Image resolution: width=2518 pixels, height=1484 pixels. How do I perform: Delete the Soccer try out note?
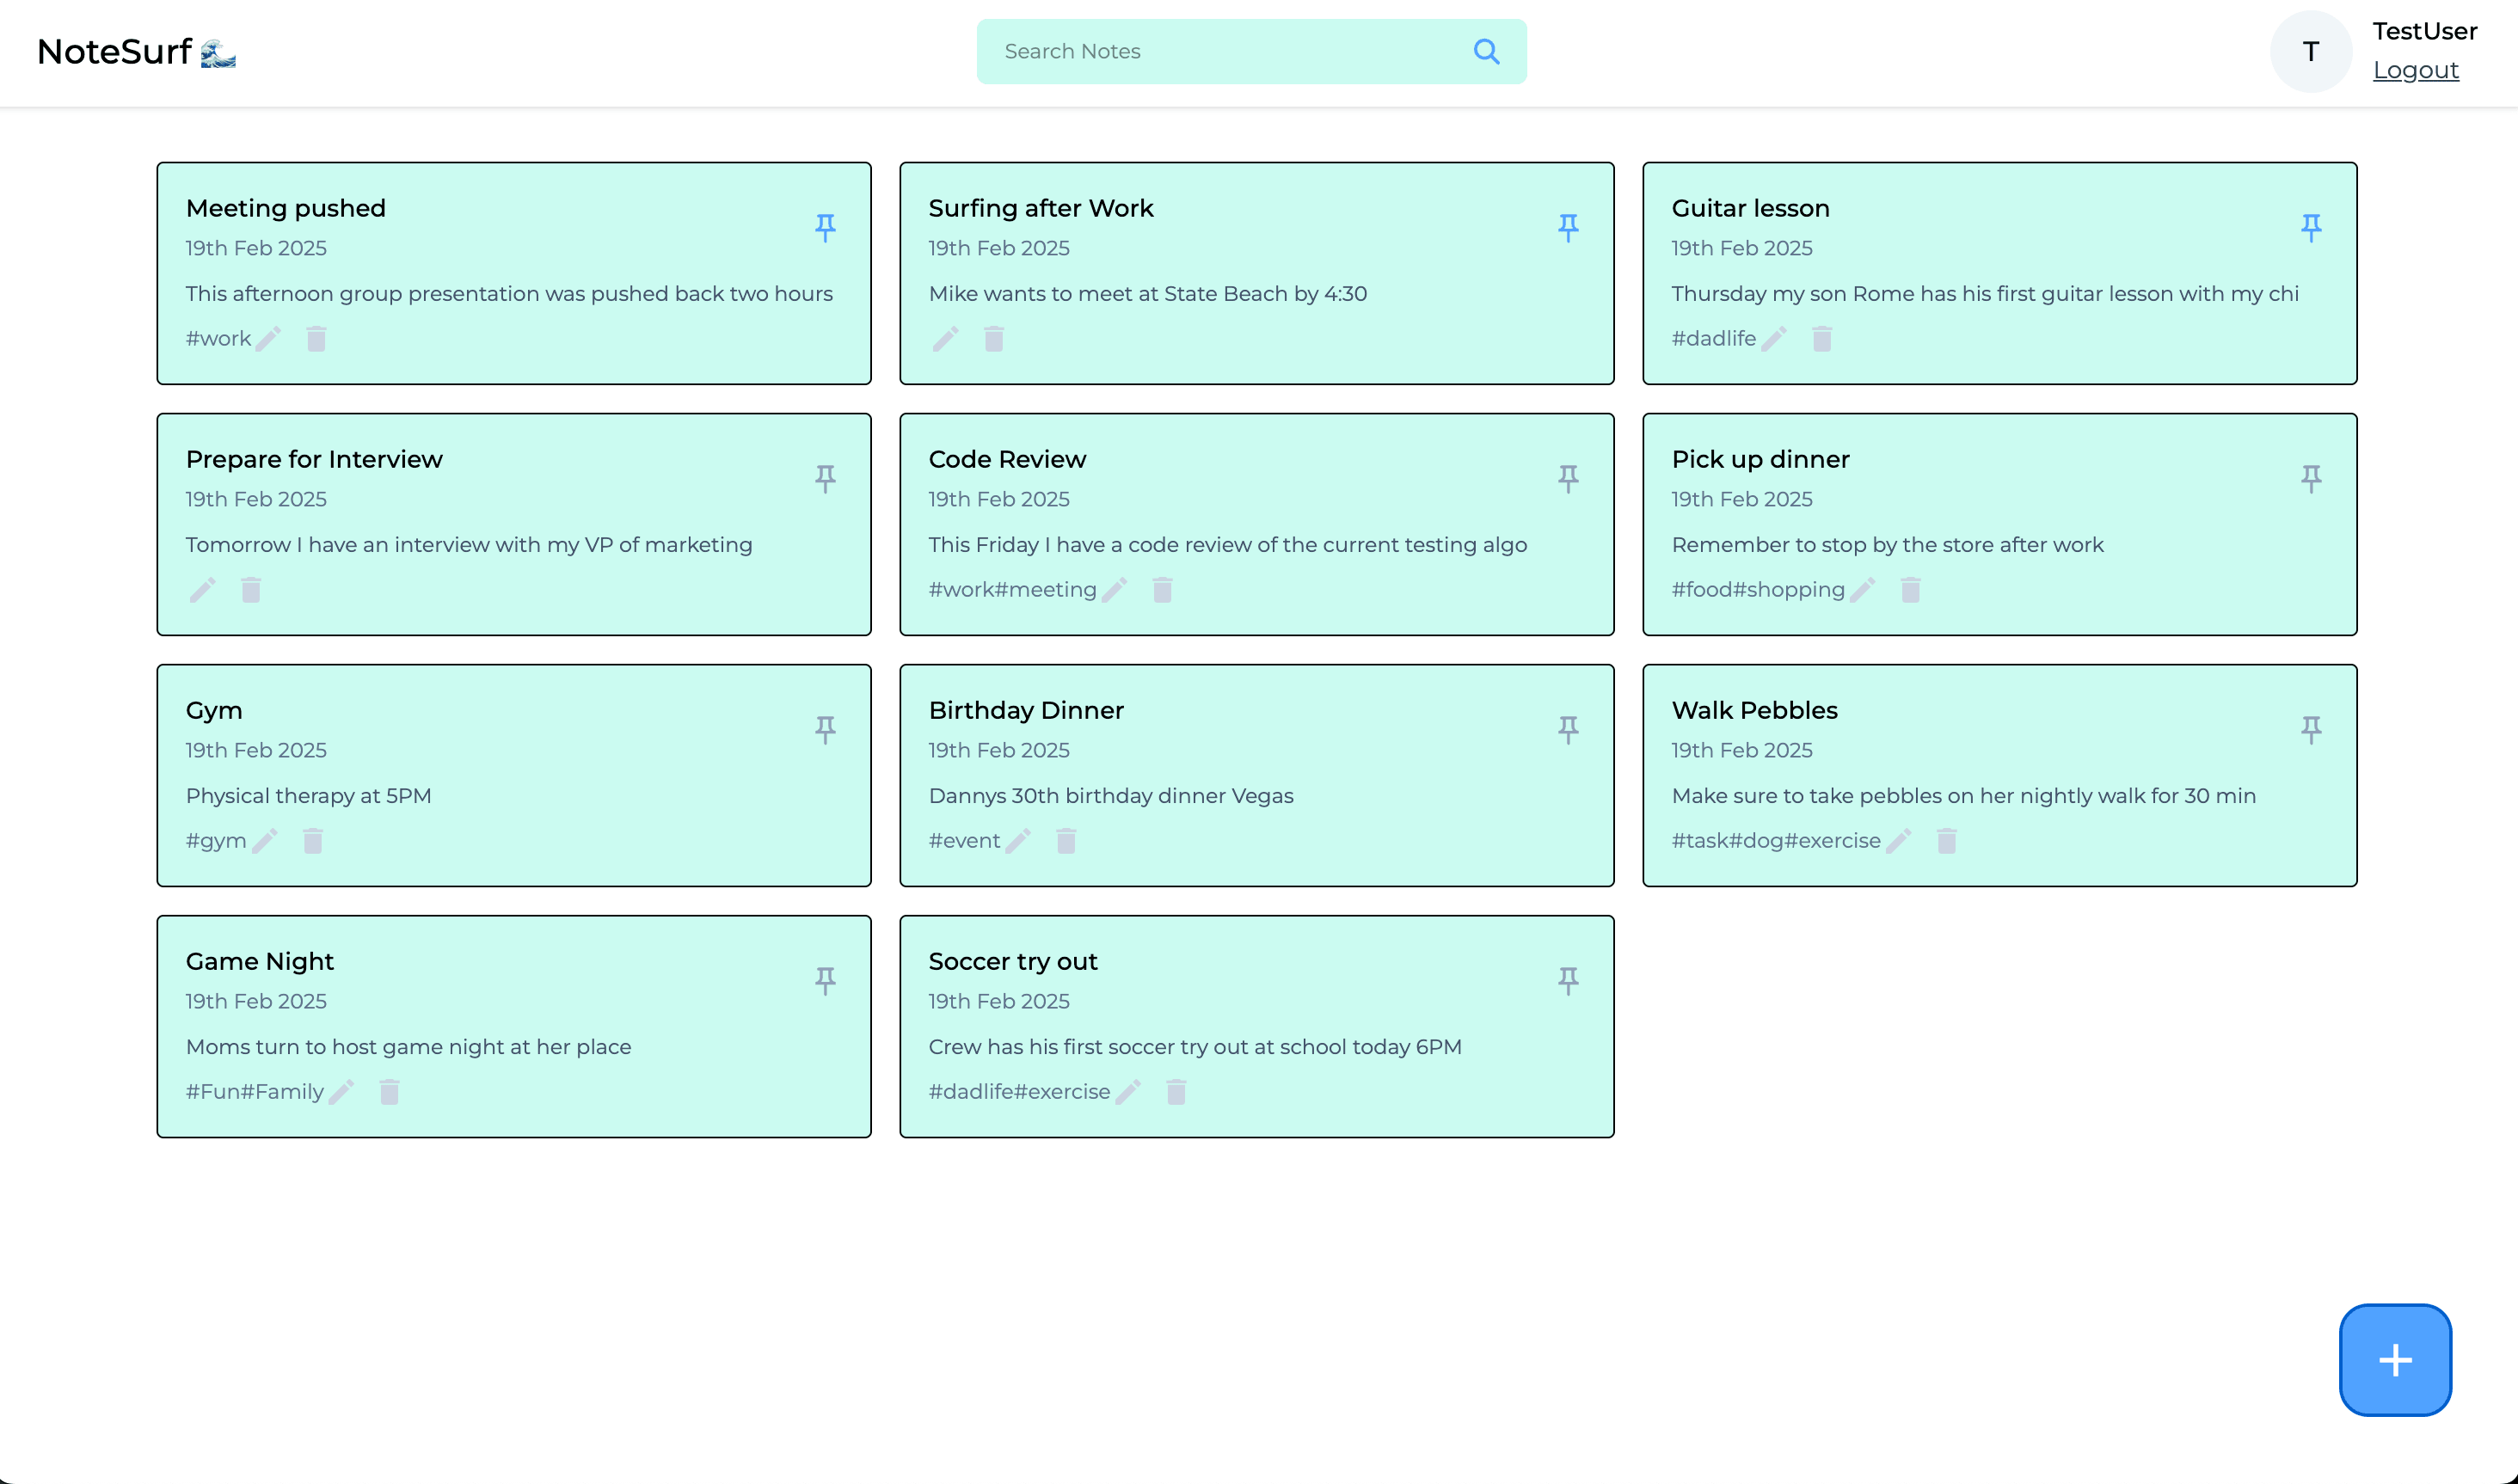(x=1176, y=1092)
